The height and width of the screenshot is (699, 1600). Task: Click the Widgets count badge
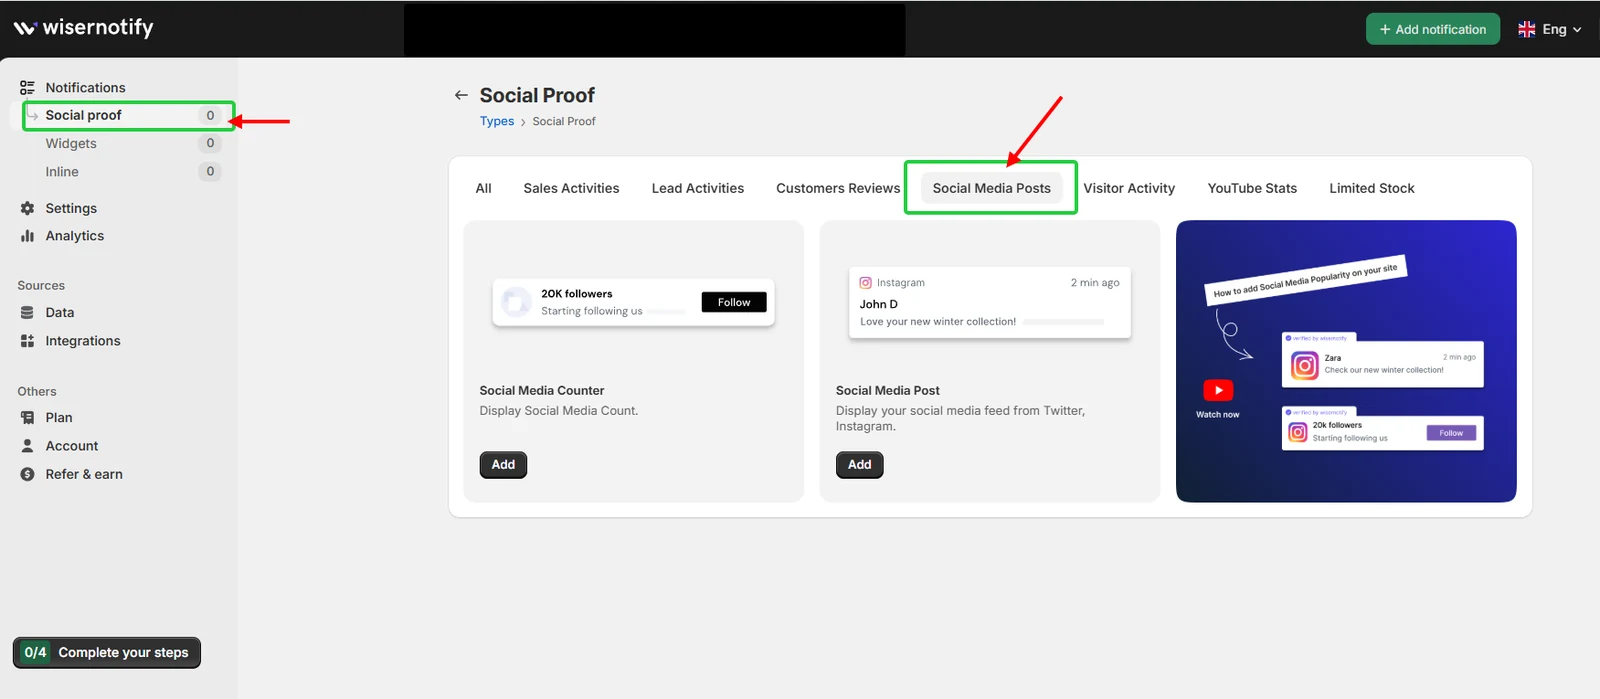click(210, 143)
